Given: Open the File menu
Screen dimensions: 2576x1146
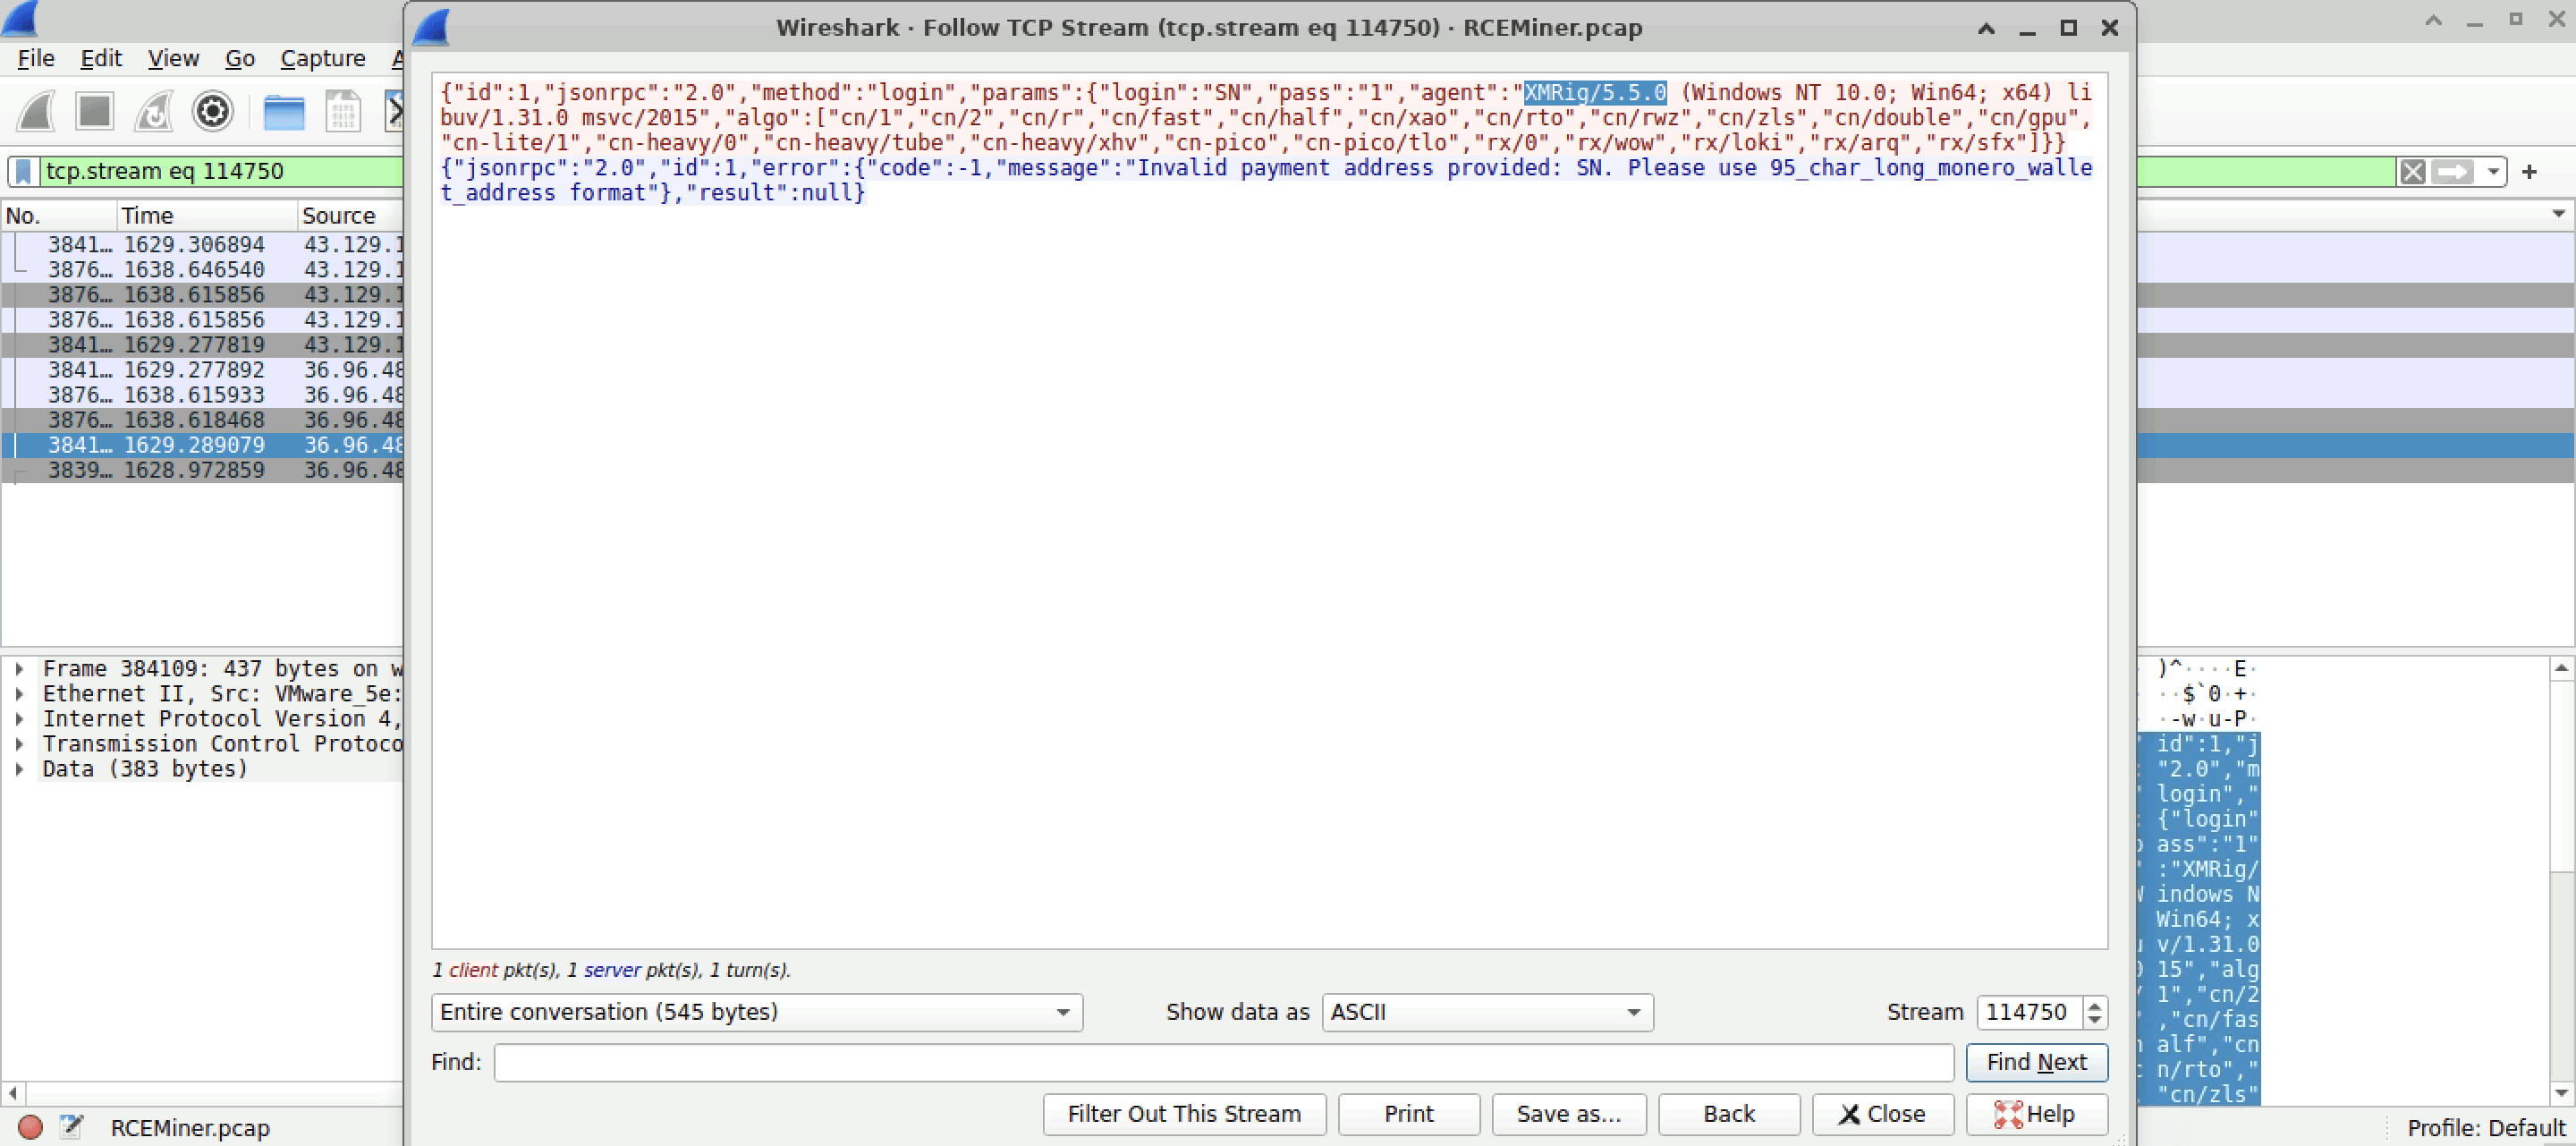Looking at the screenshot, I should click(x=36, y=58).
